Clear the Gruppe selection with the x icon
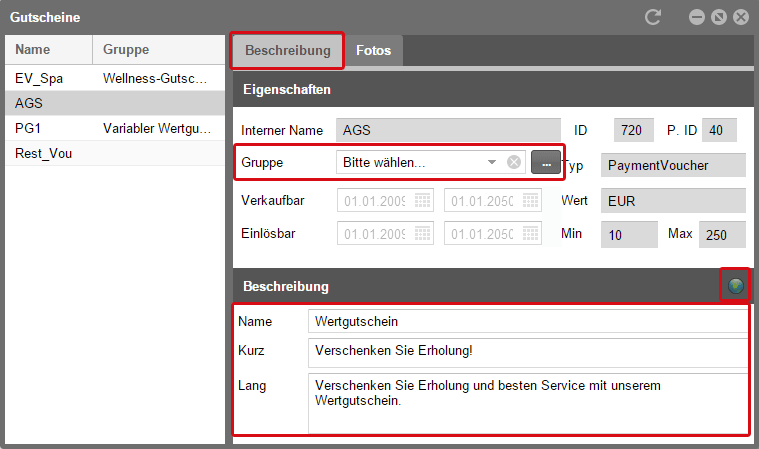This screenshot has width=759, height=449. click(x=514, y=162)
